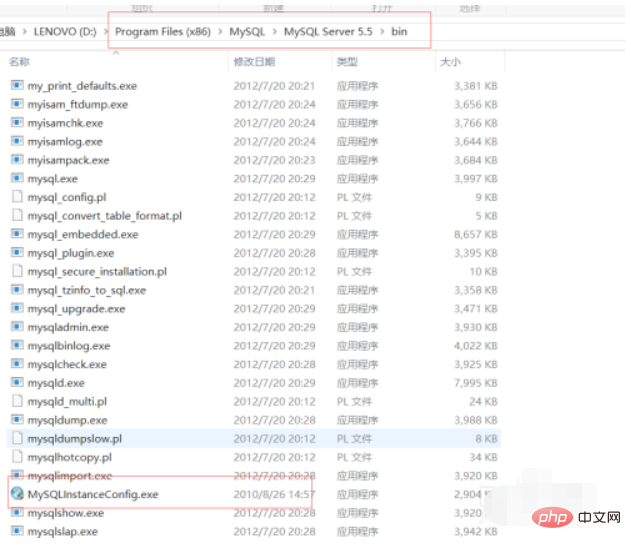Expand chevron after Program Files (x86) breadcrumb
This screenshot has height=550, width=631.
pyautogui.click(x=220, y=31)
